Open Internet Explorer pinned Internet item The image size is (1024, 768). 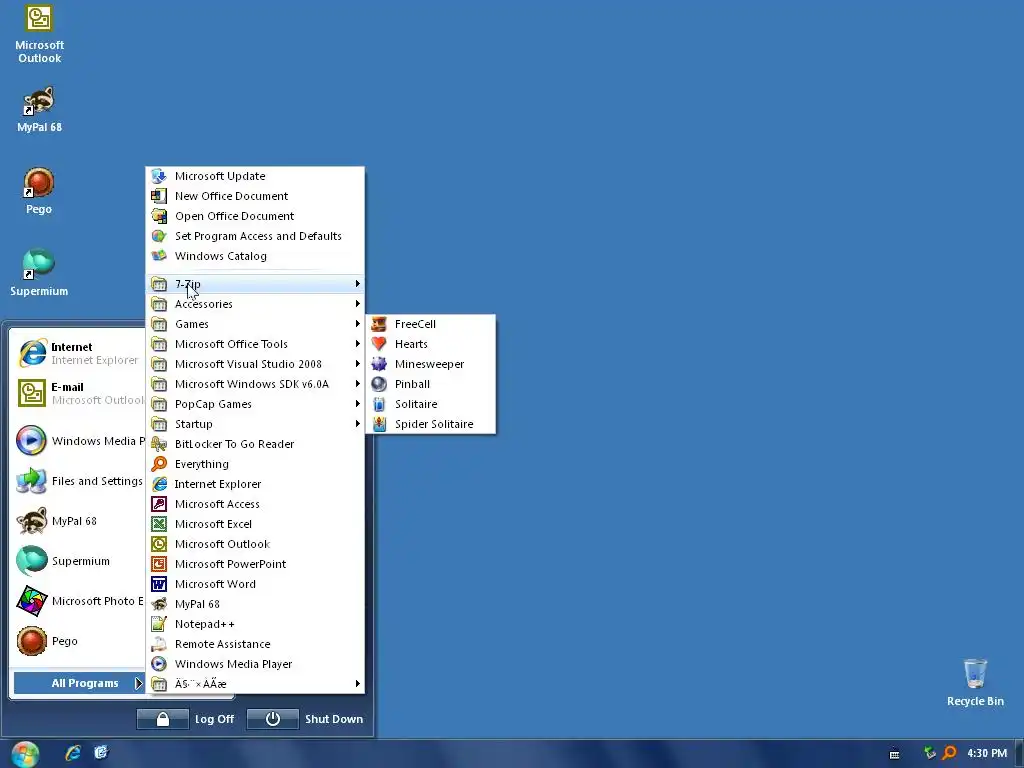(x=78, y=353)
